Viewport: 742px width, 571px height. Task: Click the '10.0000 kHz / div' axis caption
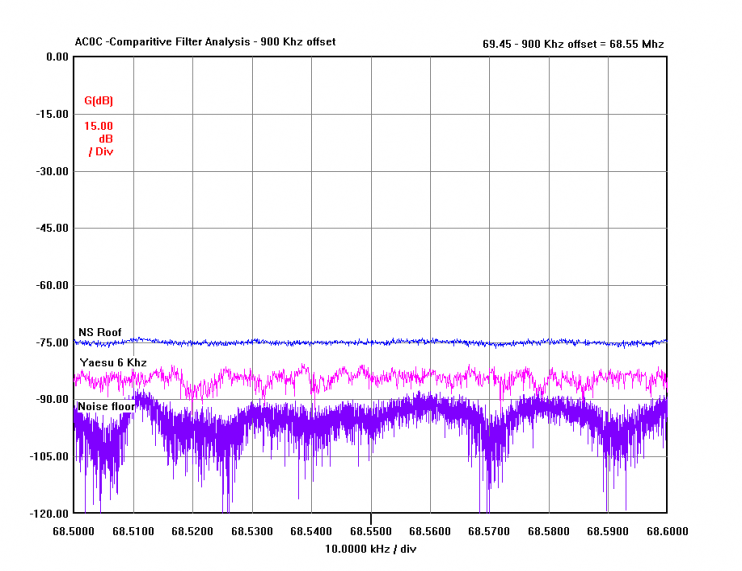pyautogui.click(x=370, y=550)
